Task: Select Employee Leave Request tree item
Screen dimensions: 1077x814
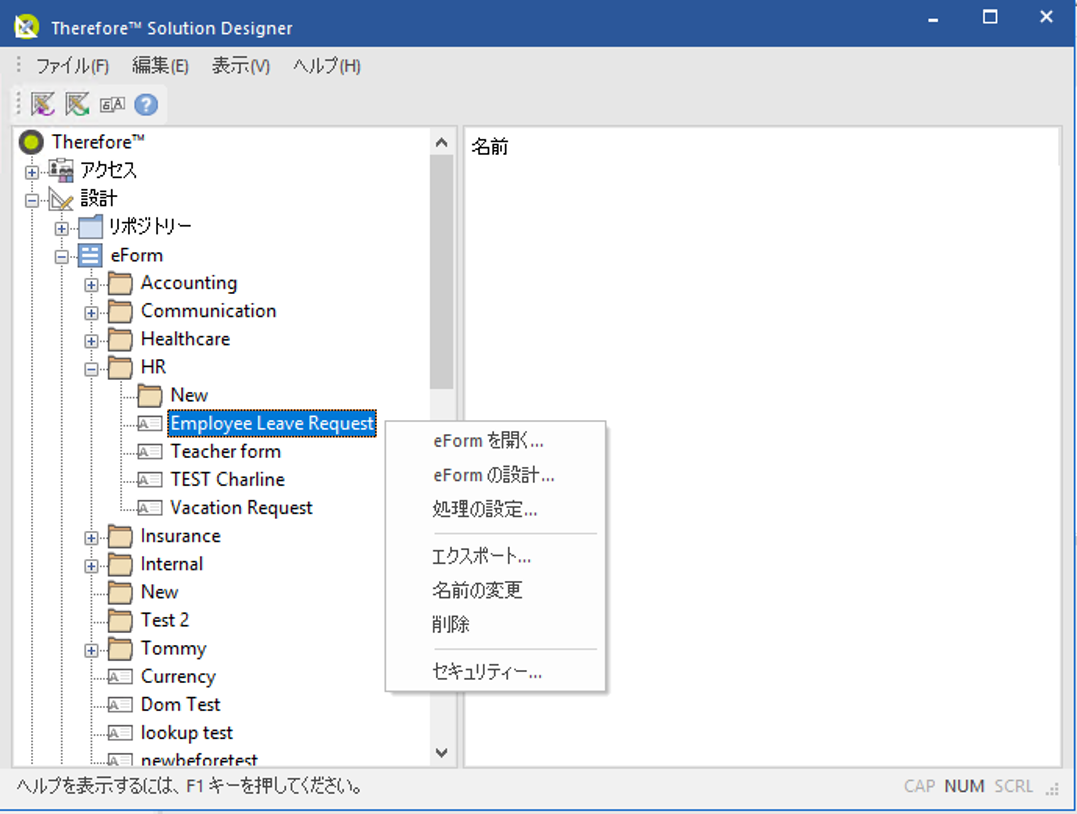Action: (272, 424)
